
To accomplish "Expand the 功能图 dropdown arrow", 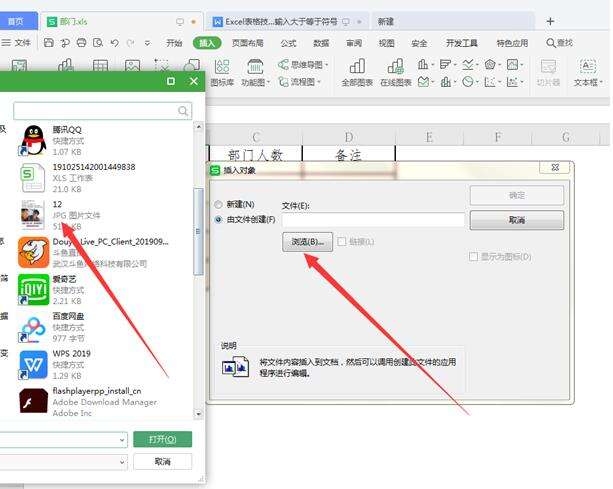I will (x=268, y=82).
